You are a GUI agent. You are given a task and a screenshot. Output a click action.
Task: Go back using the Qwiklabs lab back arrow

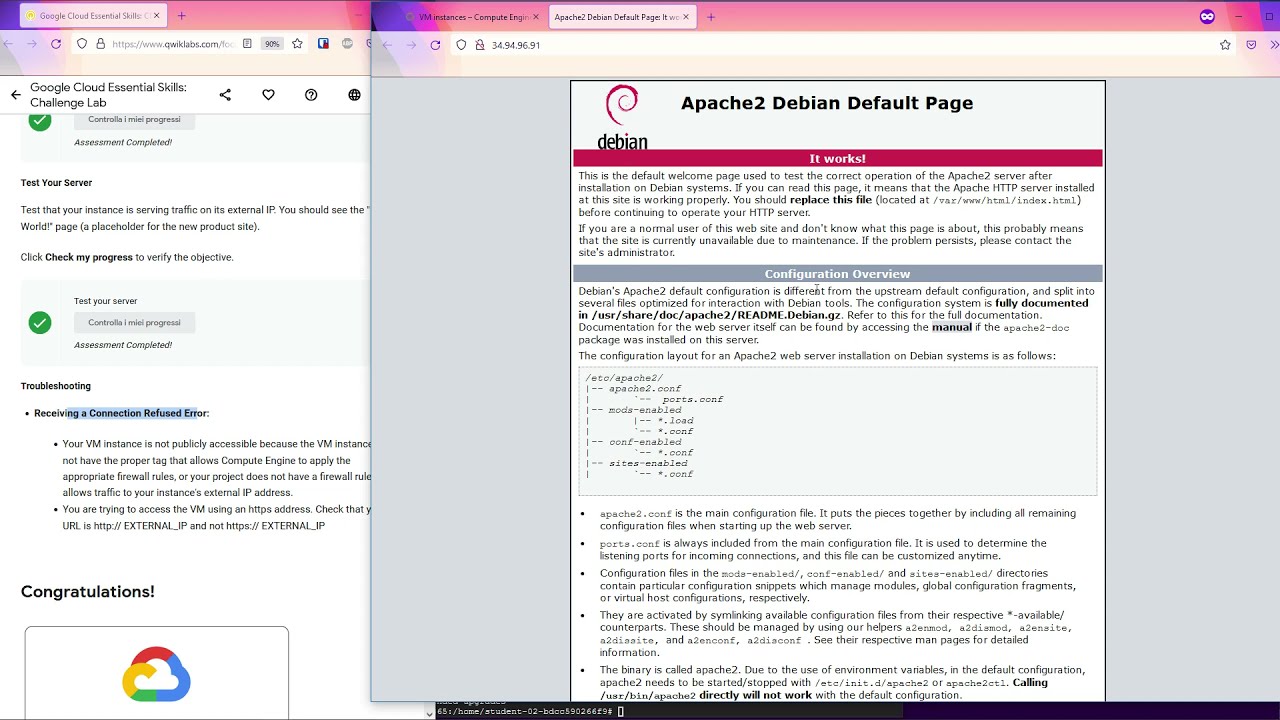pyautogui.click(x=15, y=95)
